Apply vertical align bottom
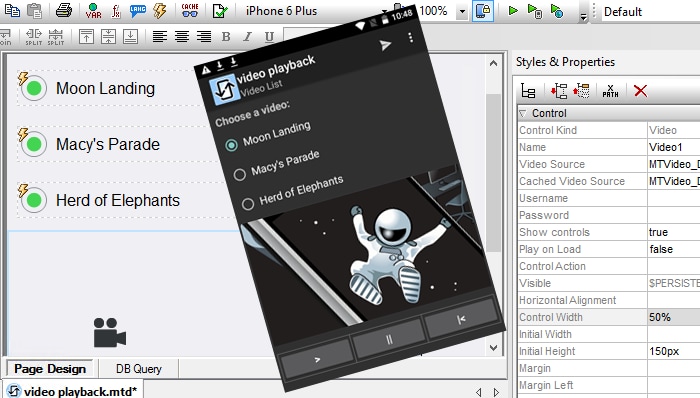The width and height of the screenshot is (700, 398). [130, 37]
